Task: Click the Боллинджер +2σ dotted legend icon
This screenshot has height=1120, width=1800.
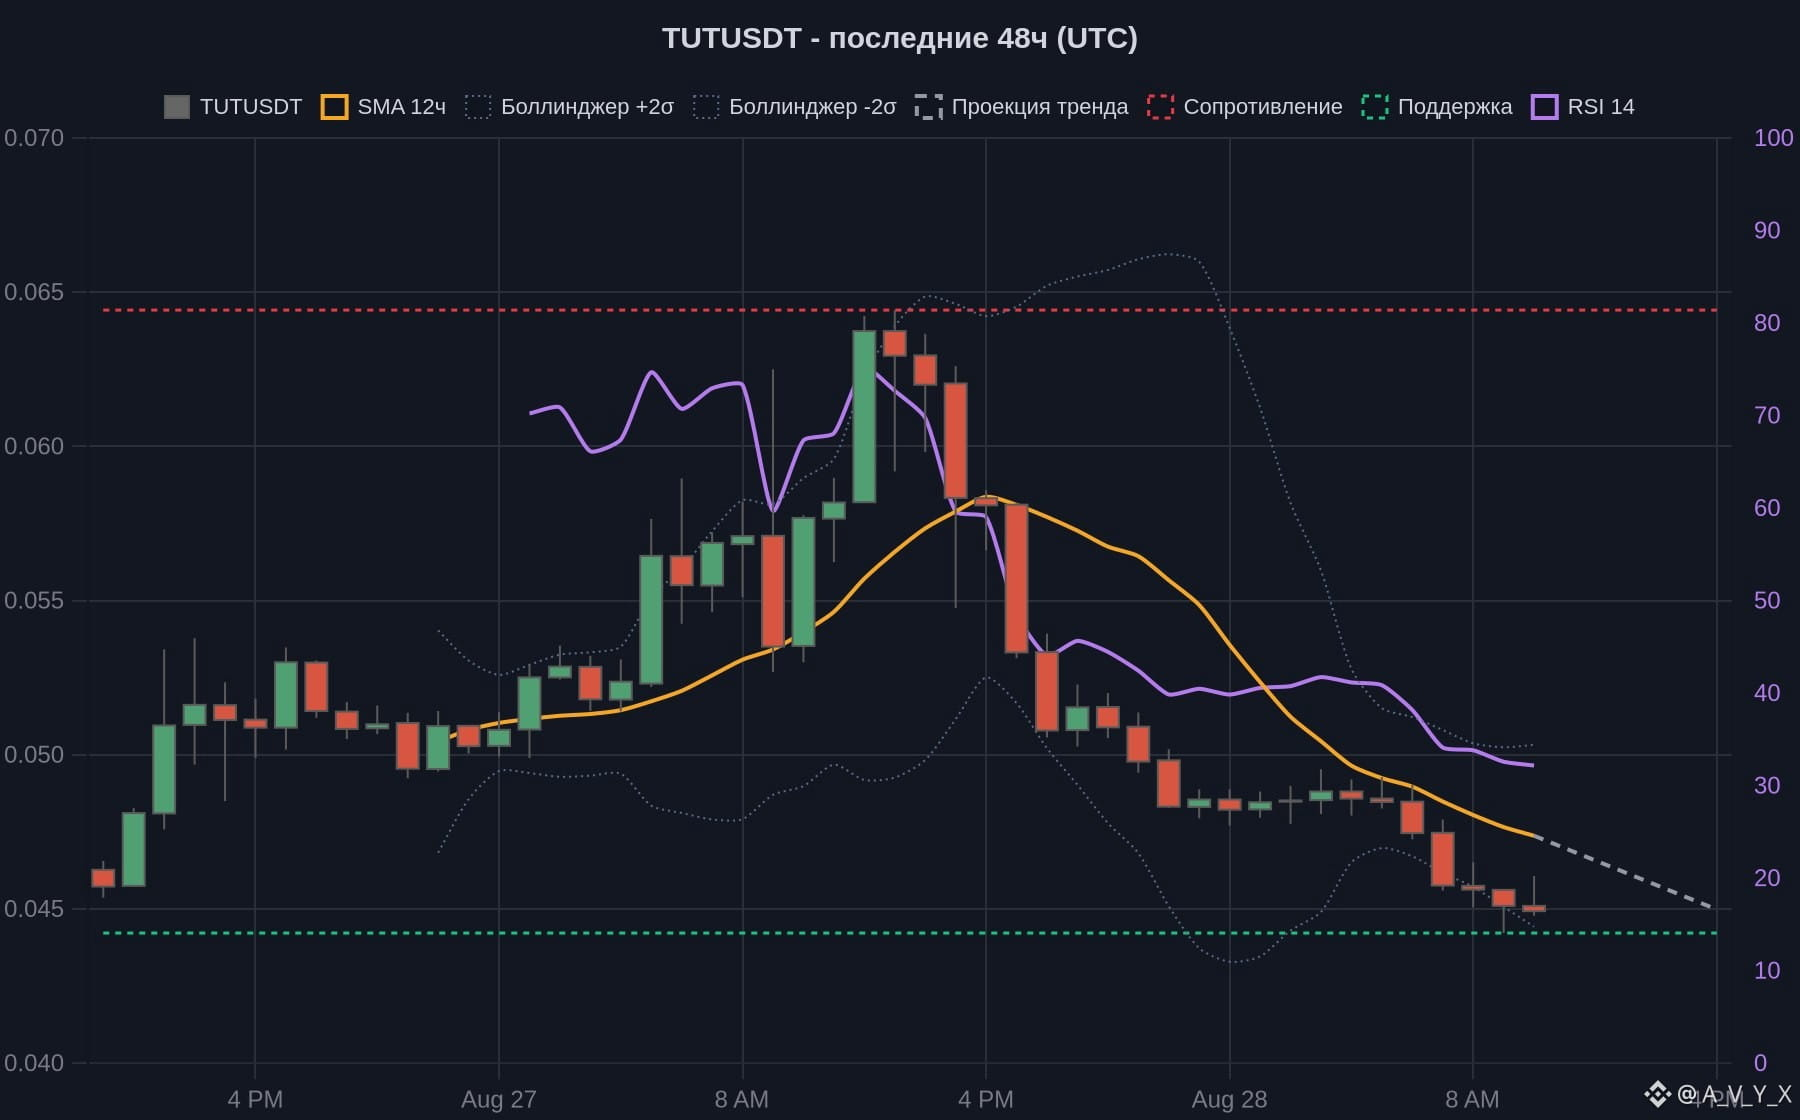Action: coord(478,107)
